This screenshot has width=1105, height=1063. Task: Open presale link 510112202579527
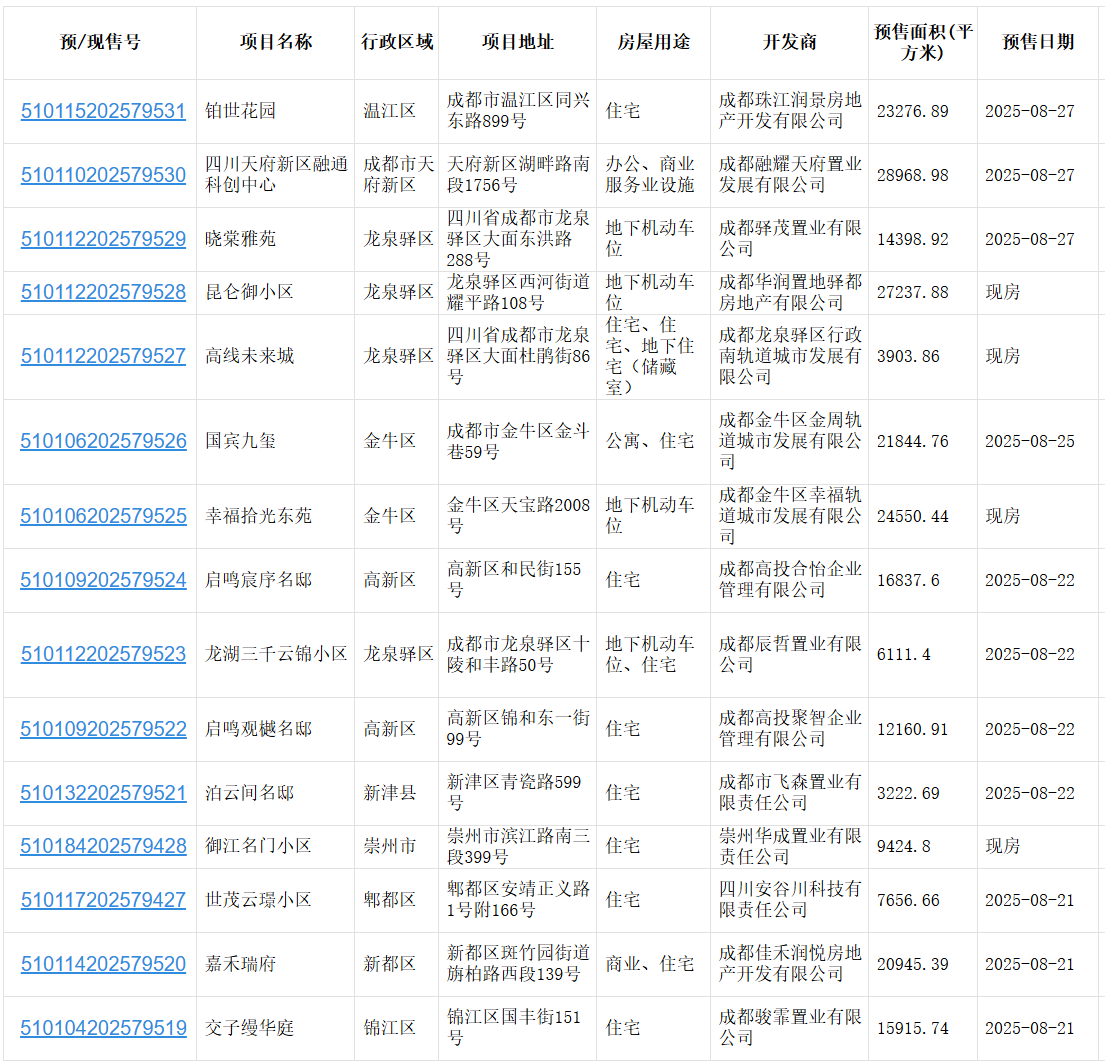click(103, 356)
